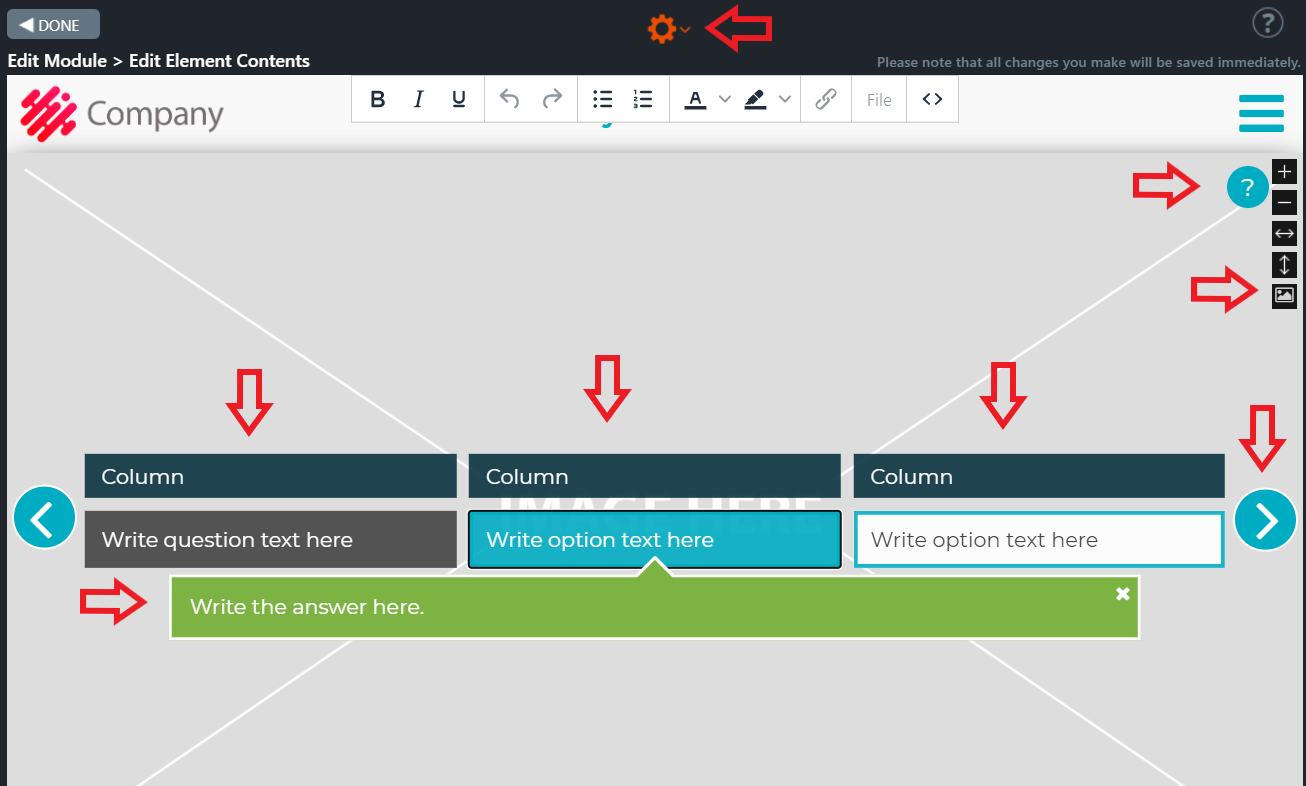Click the 'Edit Element Contents' breadcrumb text
The height and width of the screenshot is (786, 1306).
219,61
